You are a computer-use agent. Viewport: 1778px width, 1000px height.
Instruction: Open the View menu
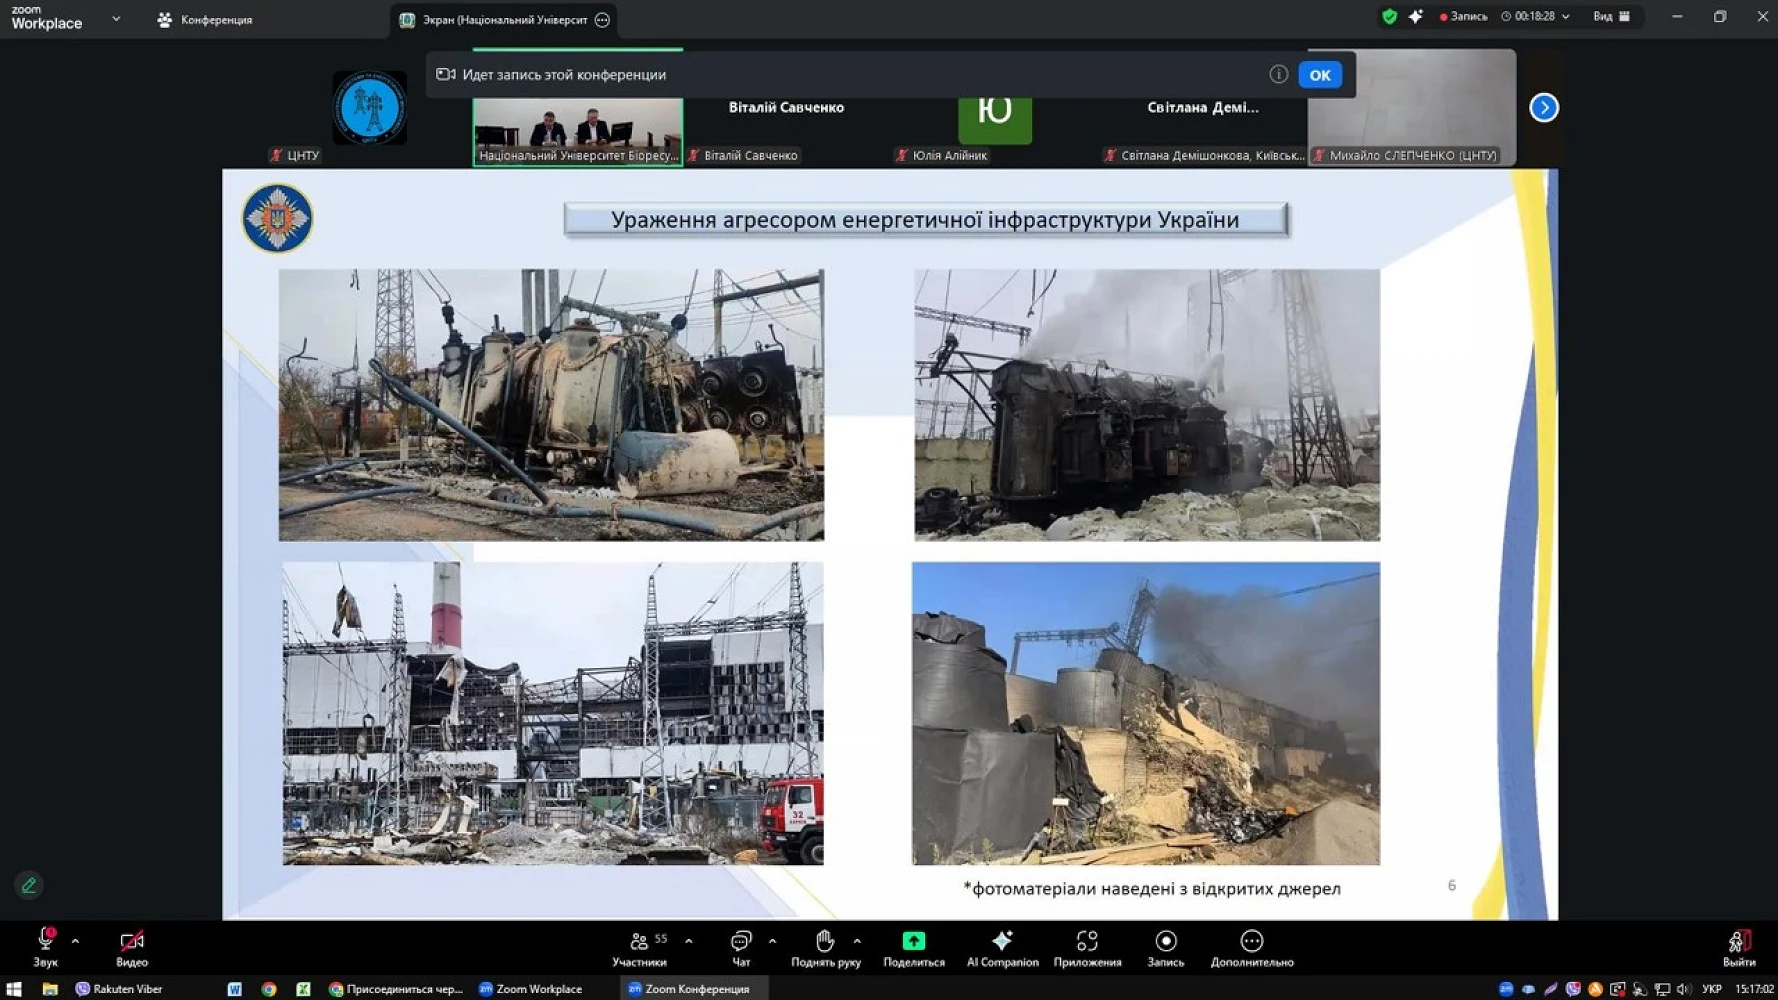click(x=1610, y=16)
